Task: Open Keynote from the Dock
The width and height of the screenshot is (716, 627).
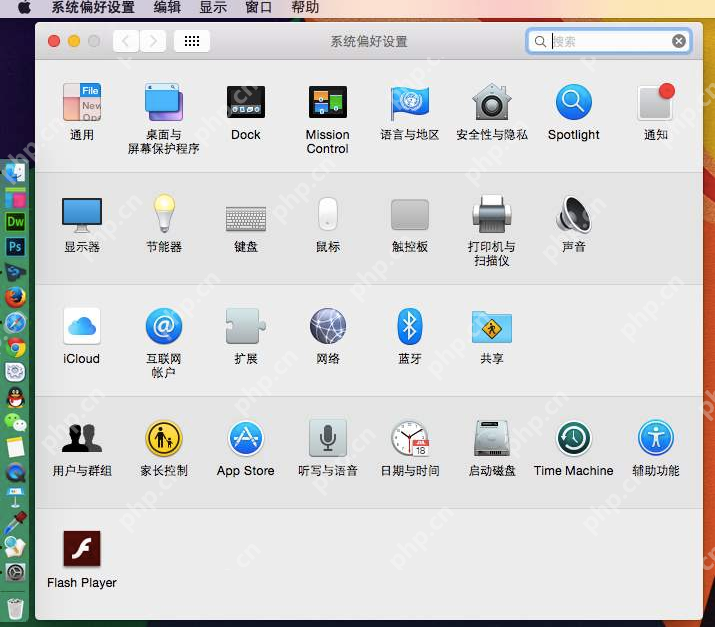Action: [16, 497]
